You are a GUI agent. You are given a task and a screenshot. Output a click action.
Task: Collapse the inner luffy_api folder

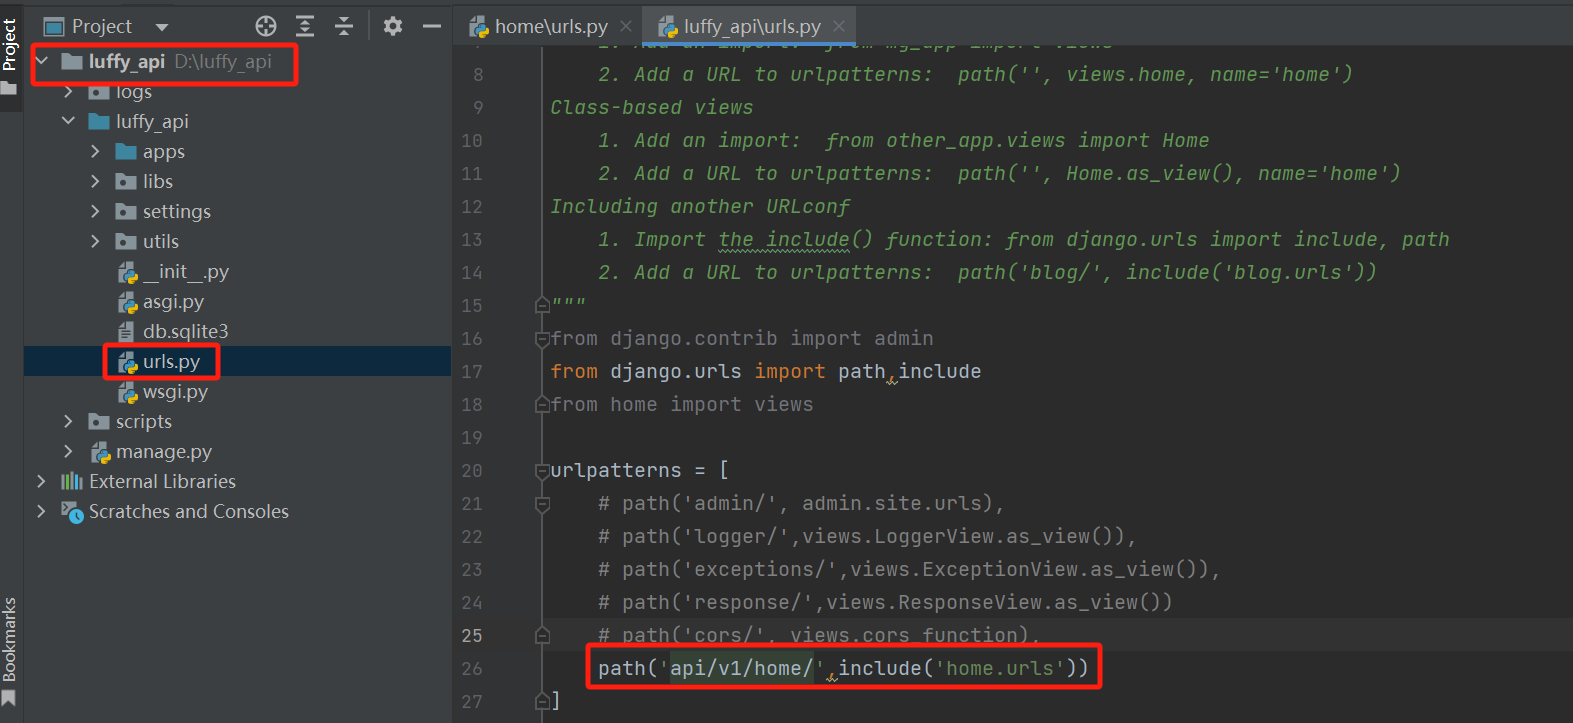(68, 121)
